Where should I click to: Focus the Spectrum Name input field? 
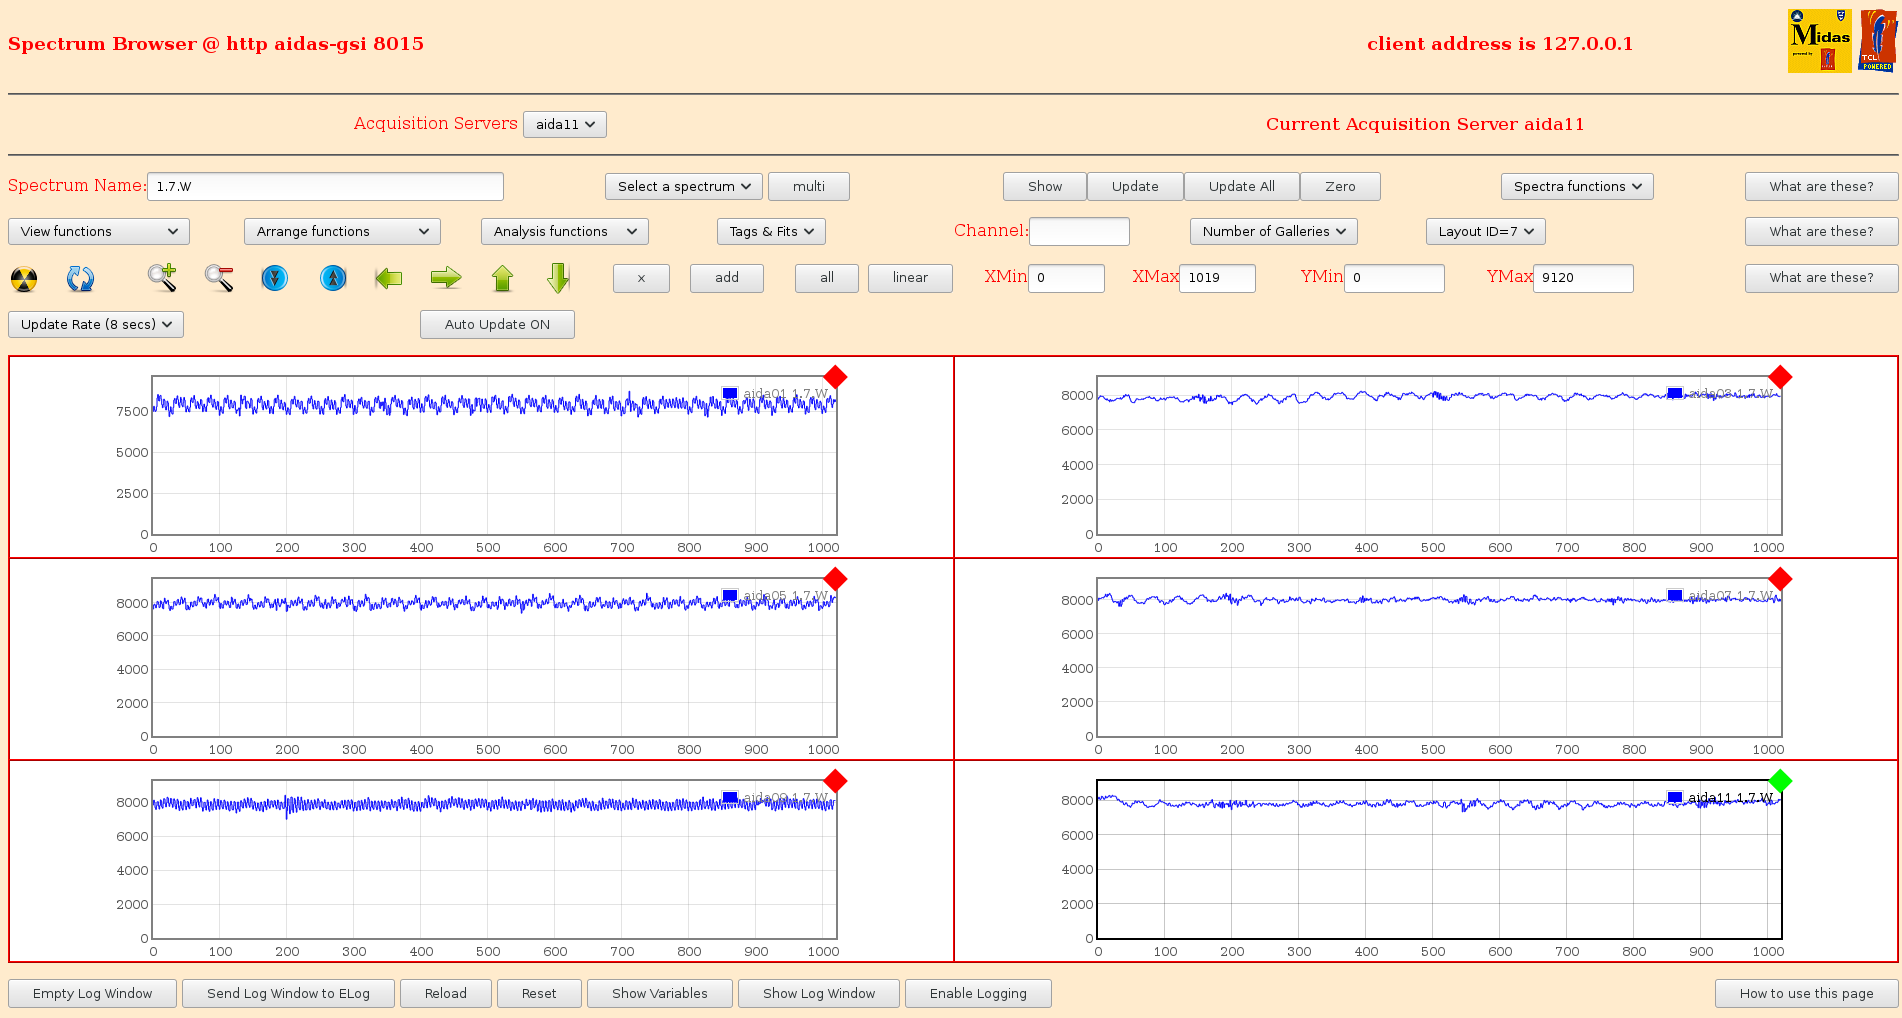click(325, 187)
